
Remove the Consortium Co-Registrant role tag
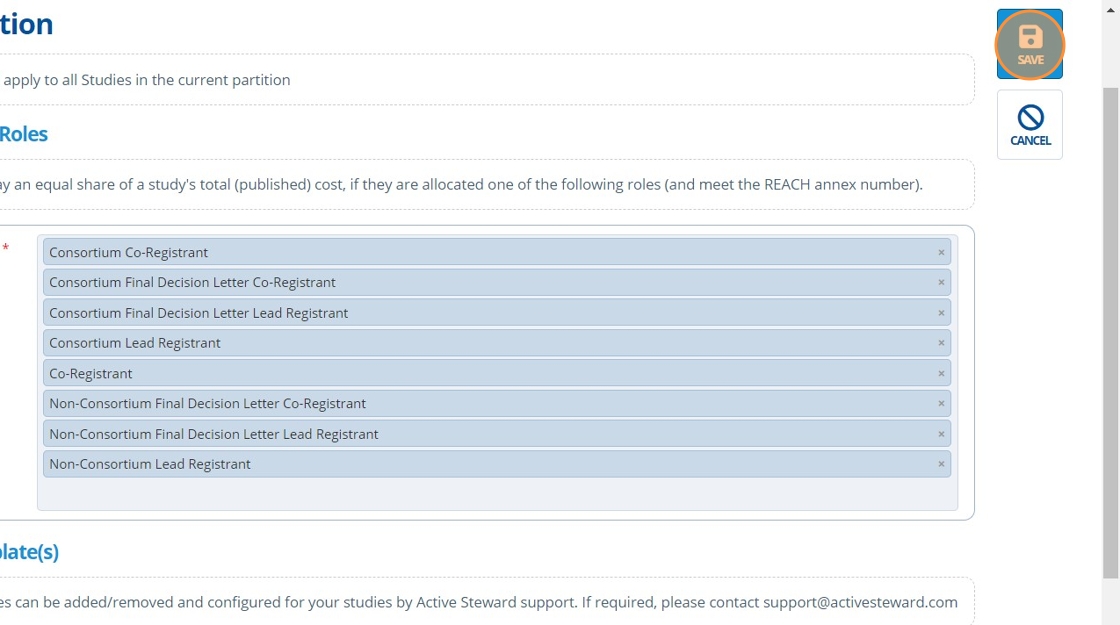click(941, 253)
